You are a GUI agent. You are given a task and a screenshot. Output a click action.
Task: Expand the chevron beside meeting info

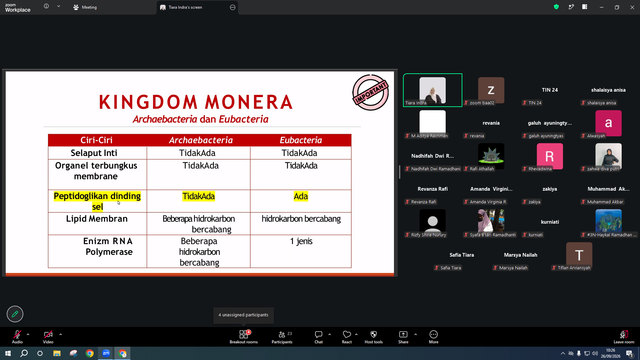(x=58, y=7)
